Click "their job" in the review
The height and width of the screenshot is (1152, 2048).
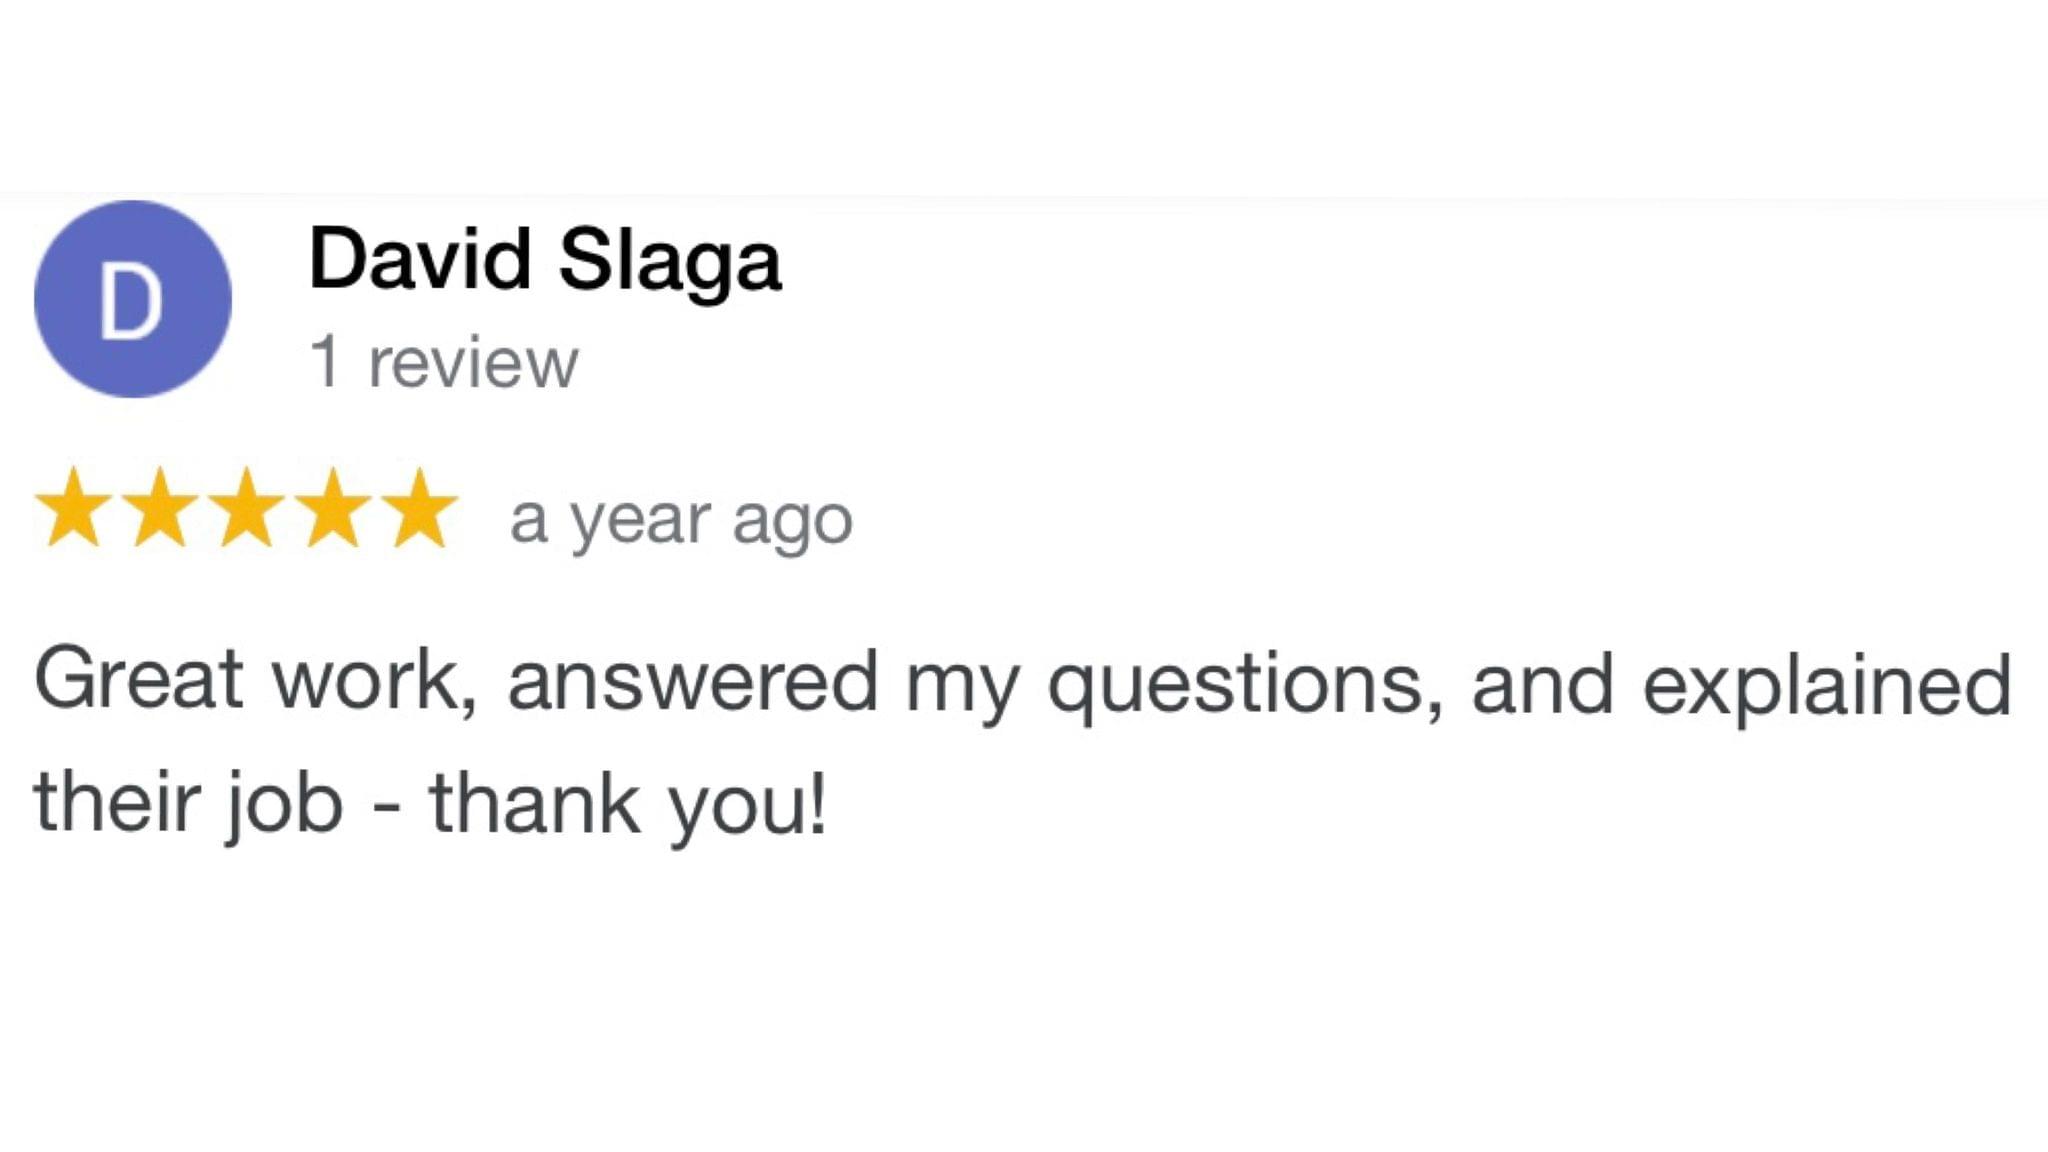point(188,802)
